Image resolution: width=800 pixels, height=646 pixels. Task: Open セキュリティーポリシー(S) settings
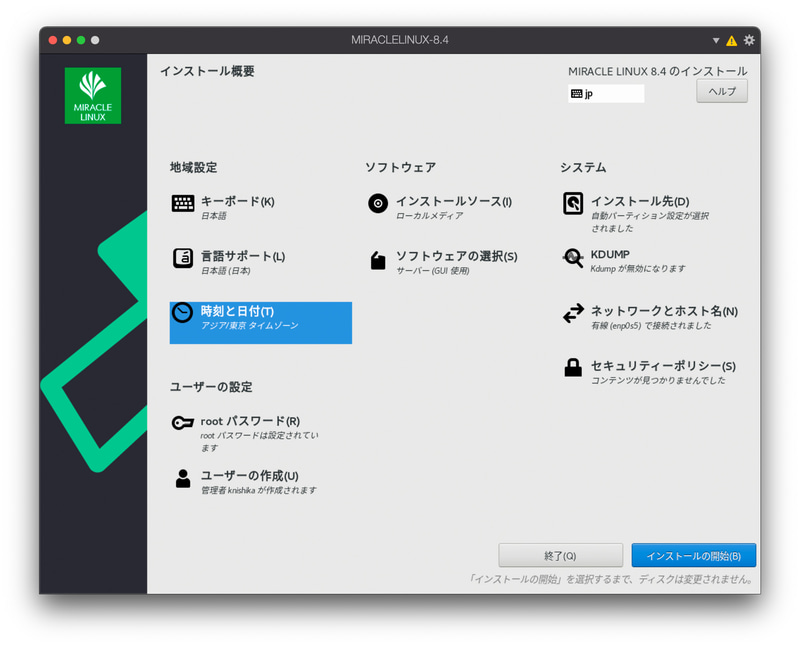663,366
